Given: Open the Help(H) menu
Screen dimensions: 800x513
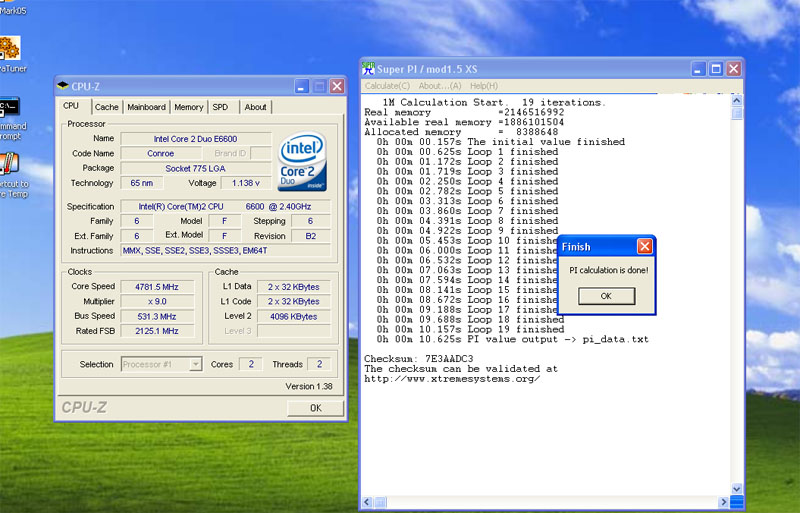Looking at the screenshot, I should point(483,86).
